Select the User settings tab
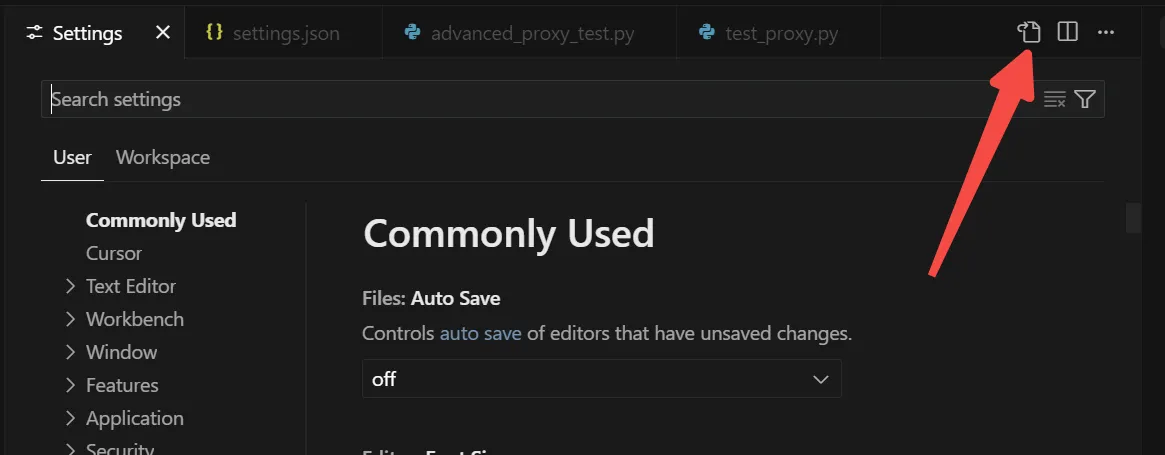This screenshot has width=1165, height=455. coord(72,158)
